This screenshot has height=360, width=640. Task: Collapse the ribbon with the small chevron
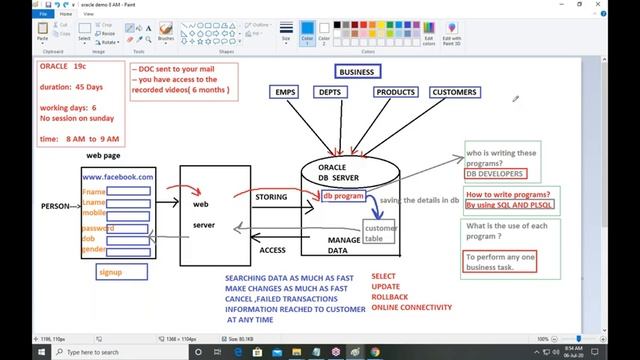pos(595,14)
